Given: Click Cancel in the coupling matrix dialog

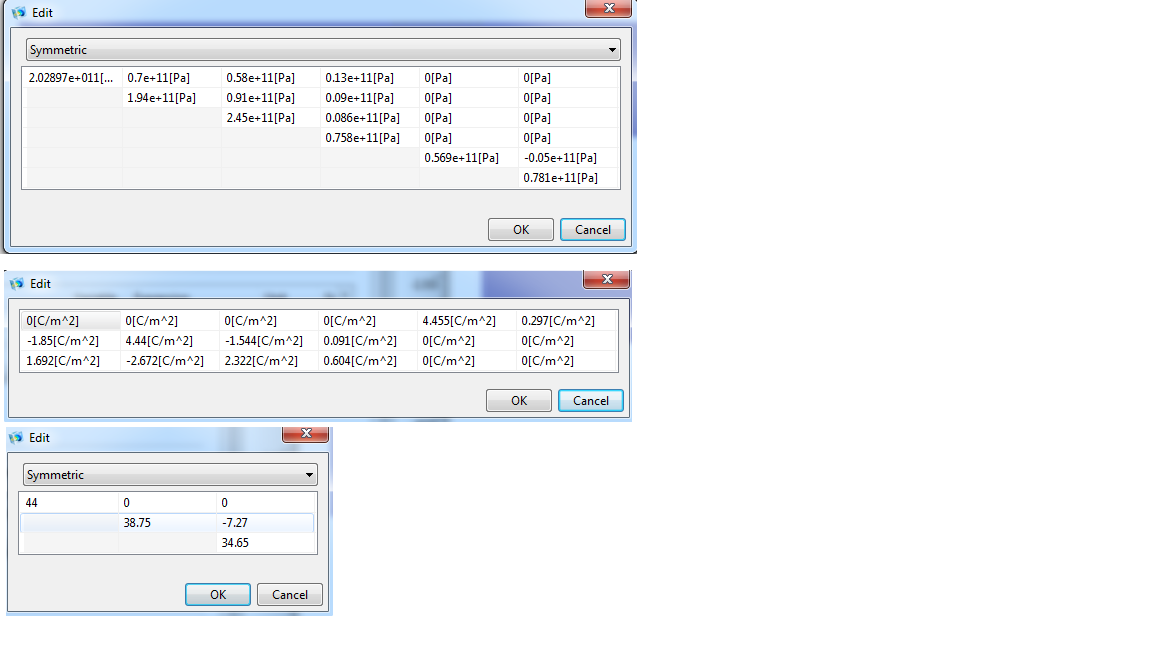Looking at the screenshot, I should coord(590,400).
